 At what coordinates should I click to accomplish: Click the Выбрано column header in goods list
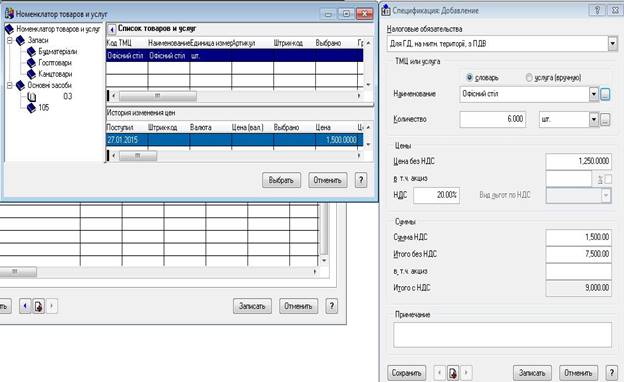click(x=336, y=43)
